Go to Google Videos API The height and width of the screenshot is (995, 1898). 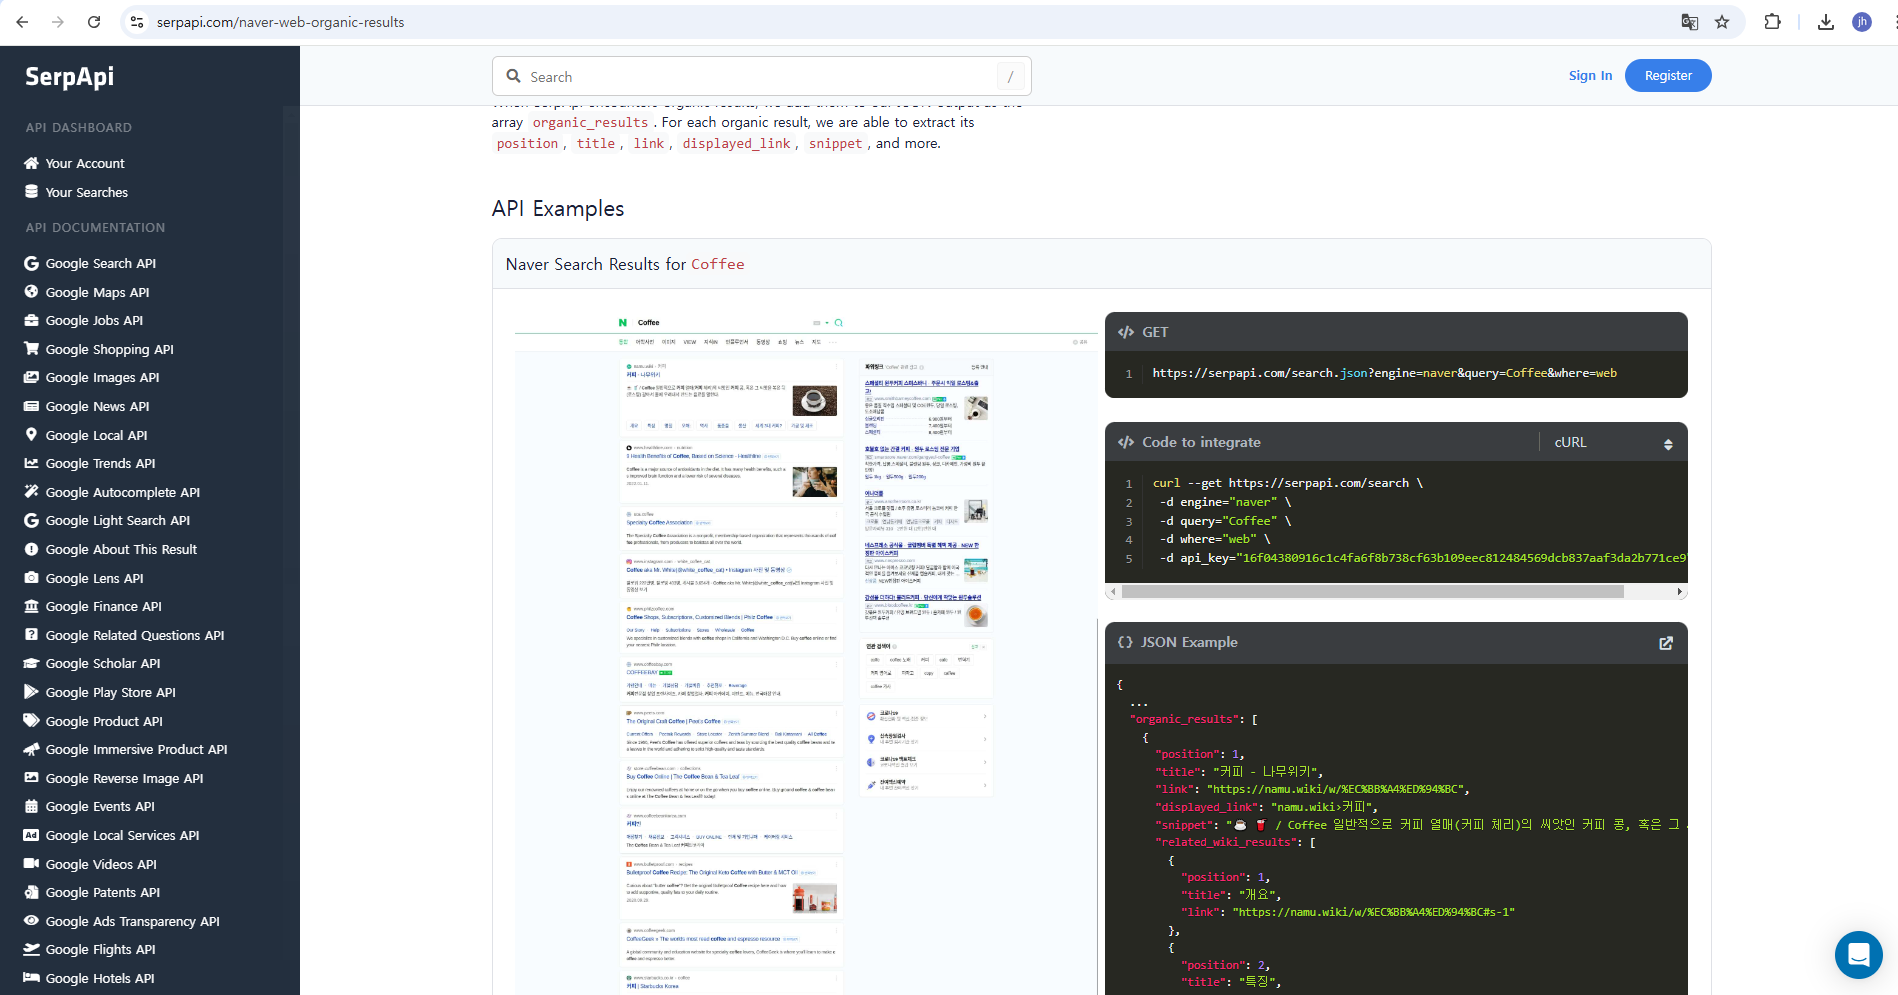coord(101,864)
